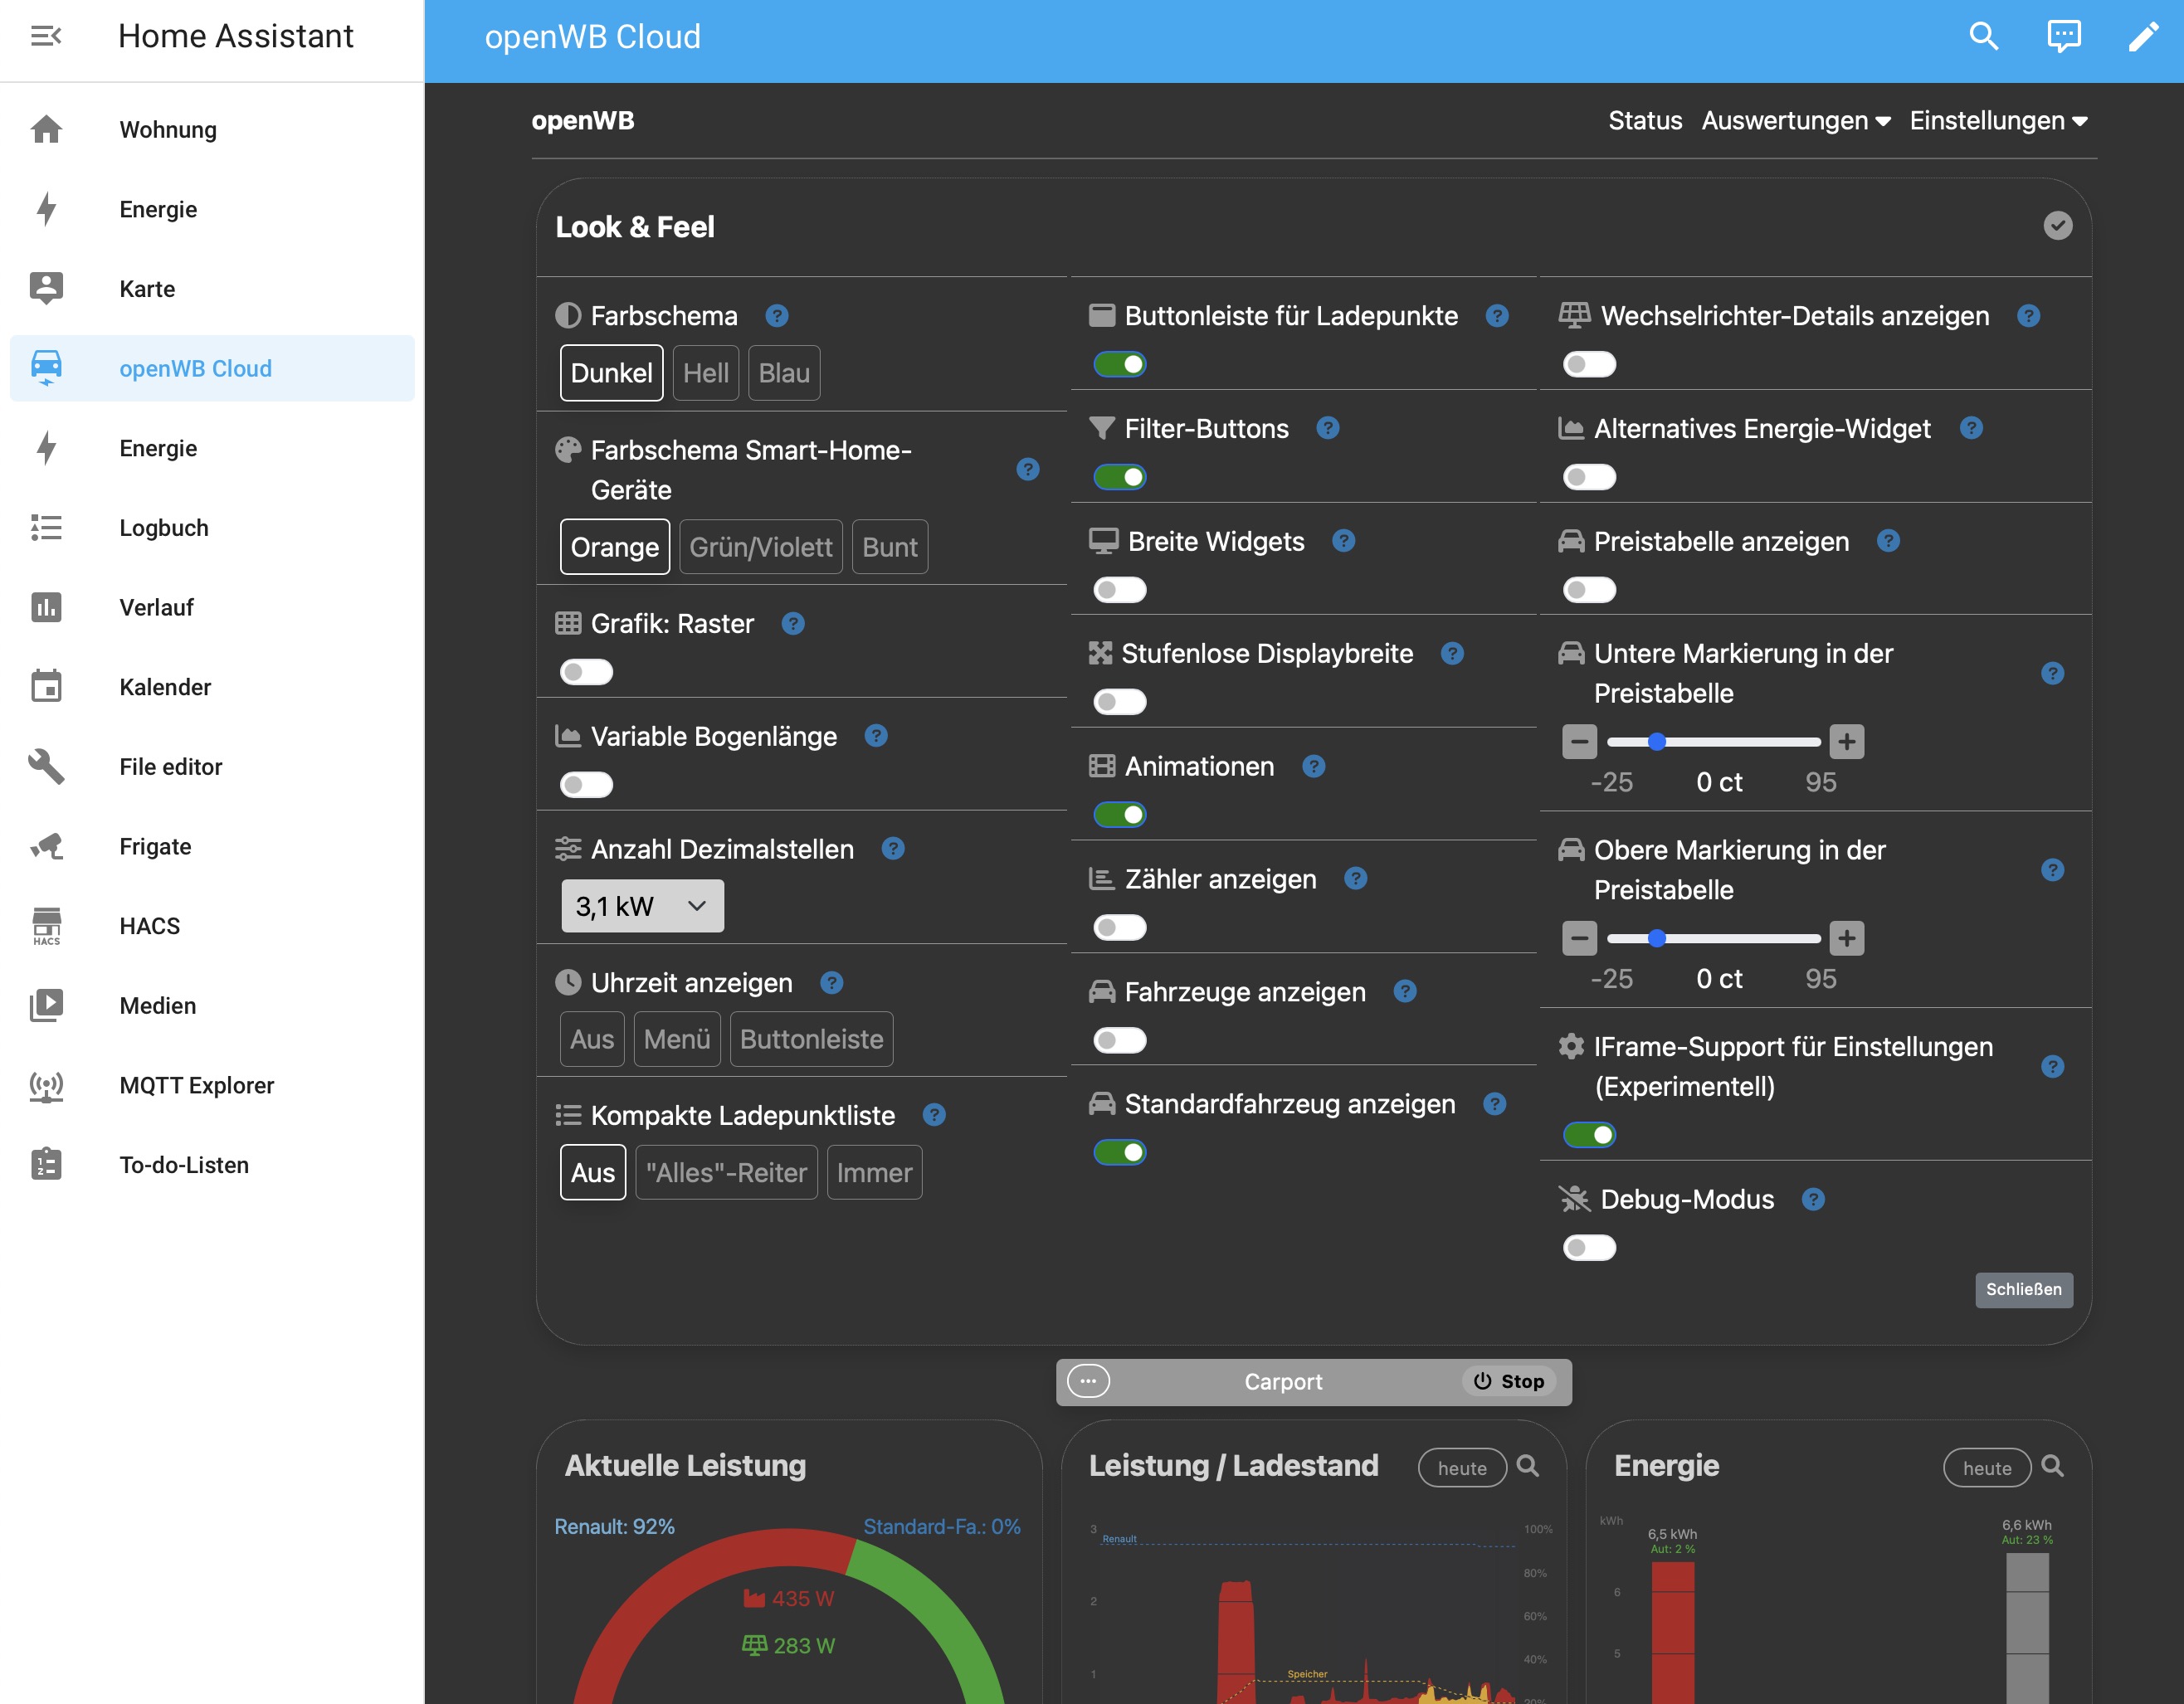Click the pencil edit dashboard icon
The height and width of the screenshot is (1704, 2184).
(x=2143, y=37)
